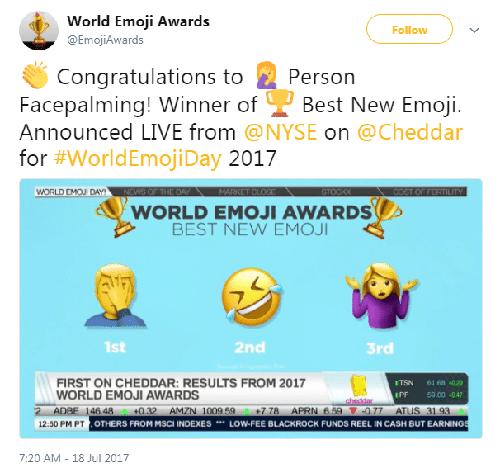Open the tweet timestamp 18 Jul 2017
500x473 pixels.
pyautogui.click(x=74, y=458)
